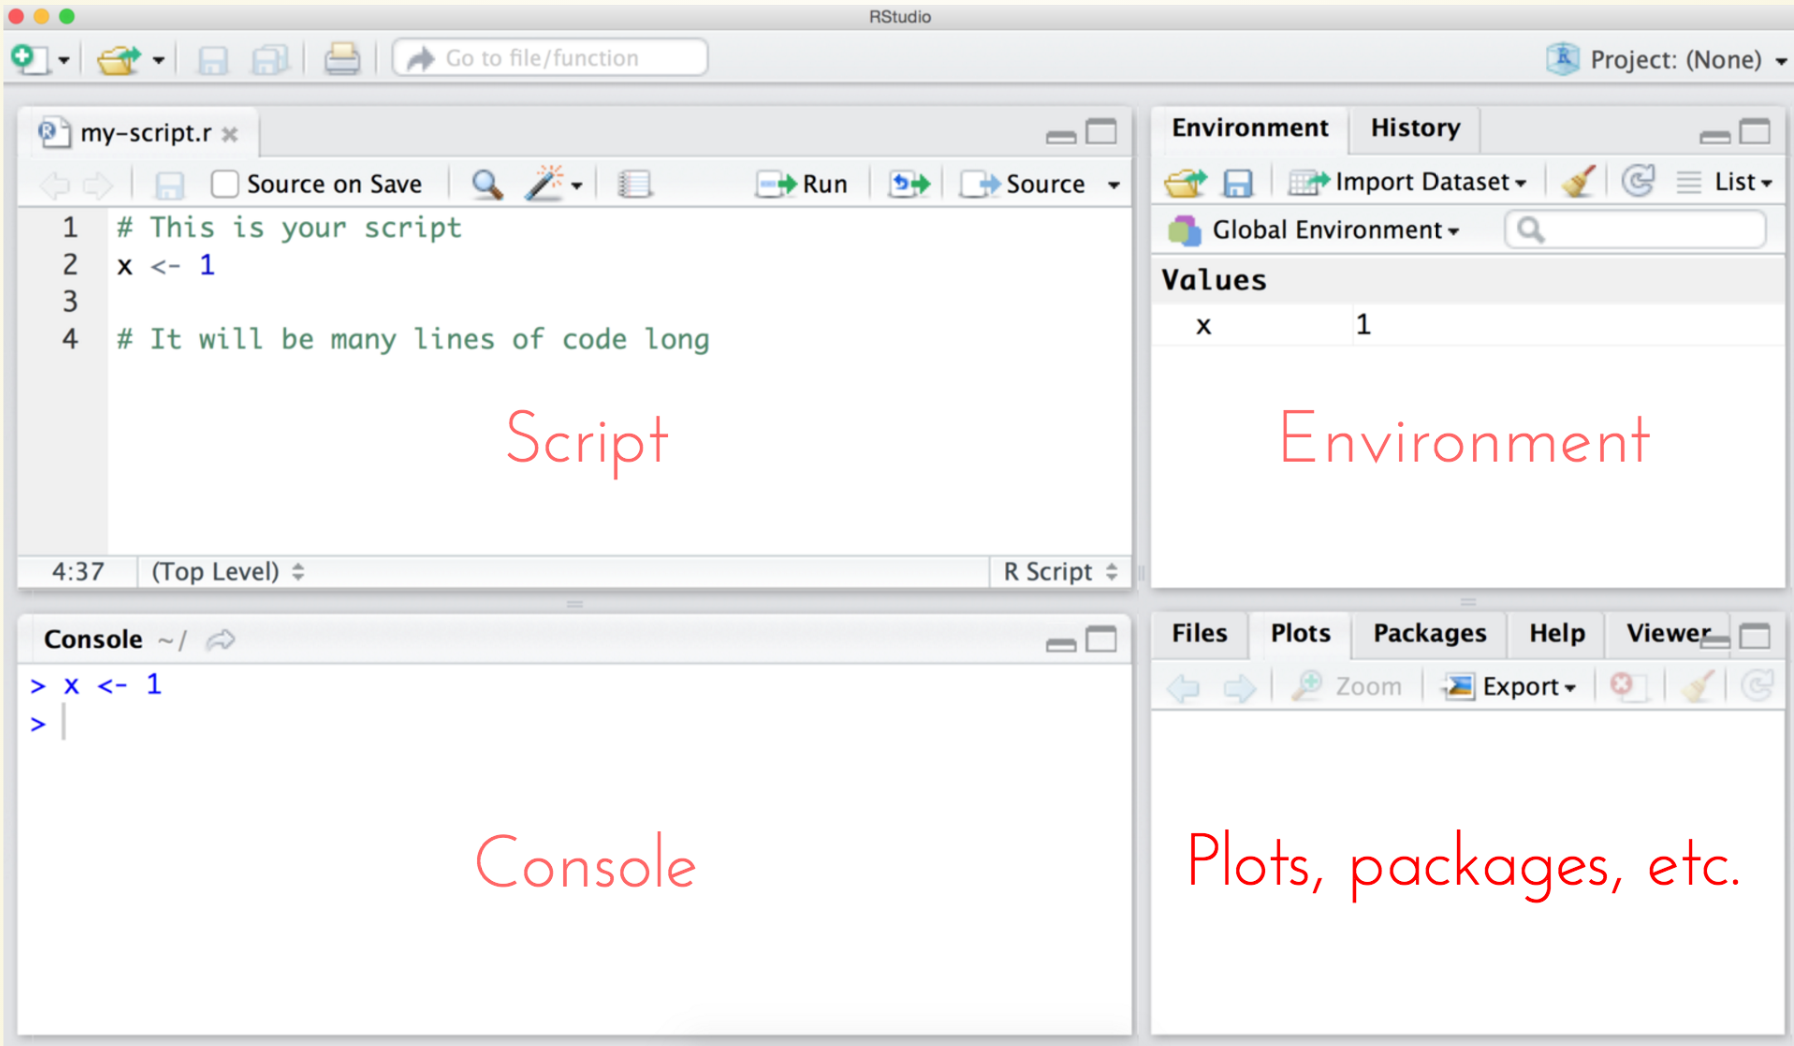Refresh the Environment pane
1794x1046 pixels.
(1638, 182)
